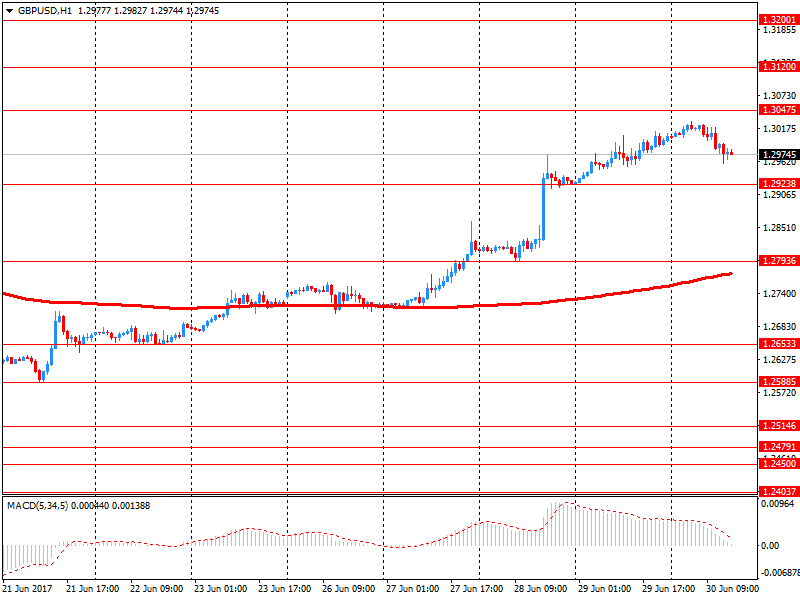Click the 1.30730 price scale value

click(x=779, y=96)
